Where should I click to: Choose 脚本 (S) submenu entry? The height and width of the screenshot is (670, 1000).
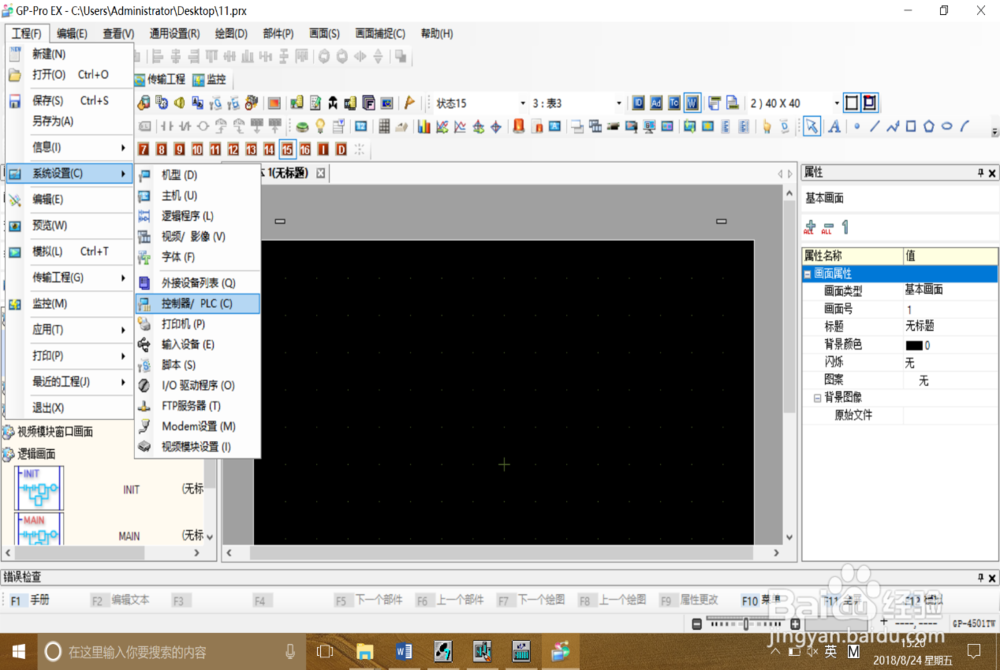point(198,365)
